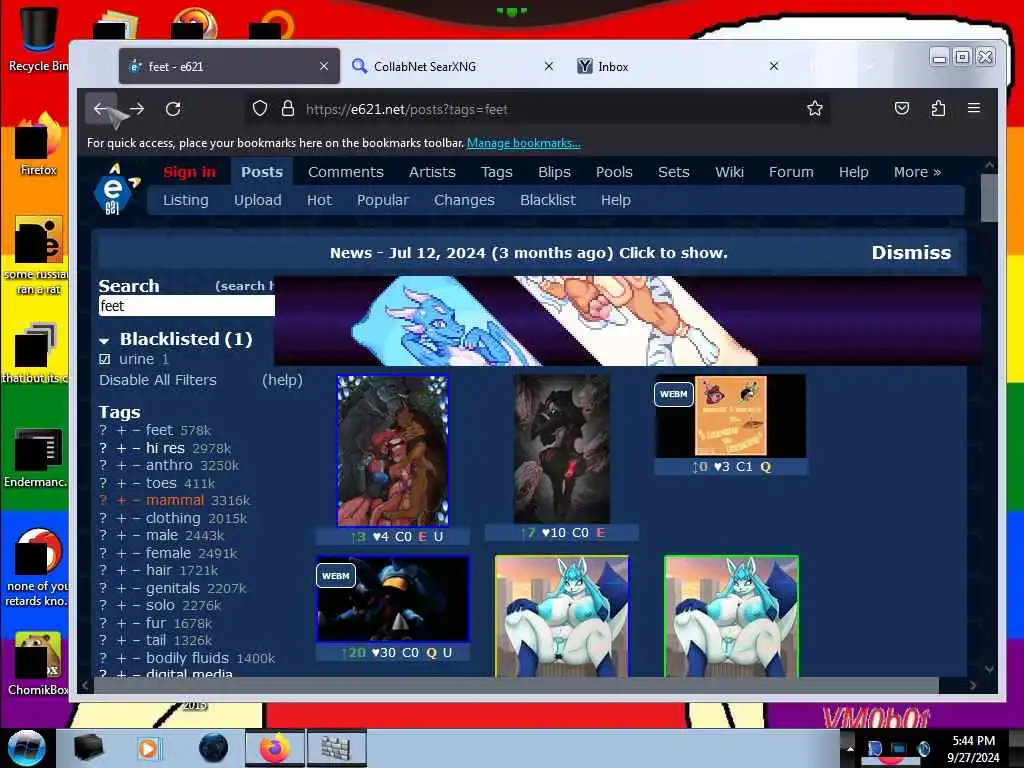
Task: Save the page to Pocket
Action: pos(902,108)
